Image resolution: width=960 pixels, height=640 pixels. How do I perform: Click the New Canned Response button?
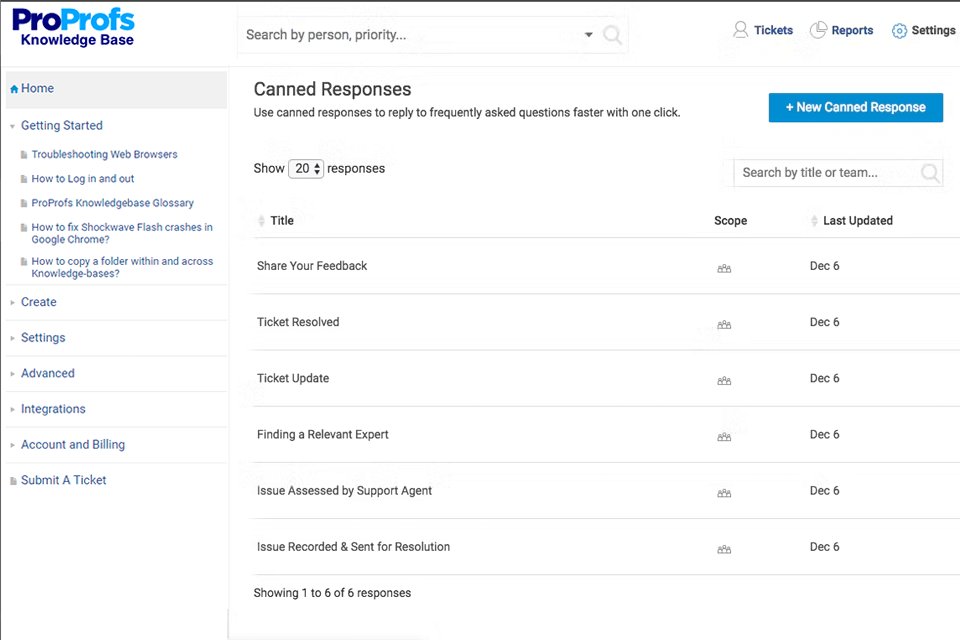(x=855, y=107)
